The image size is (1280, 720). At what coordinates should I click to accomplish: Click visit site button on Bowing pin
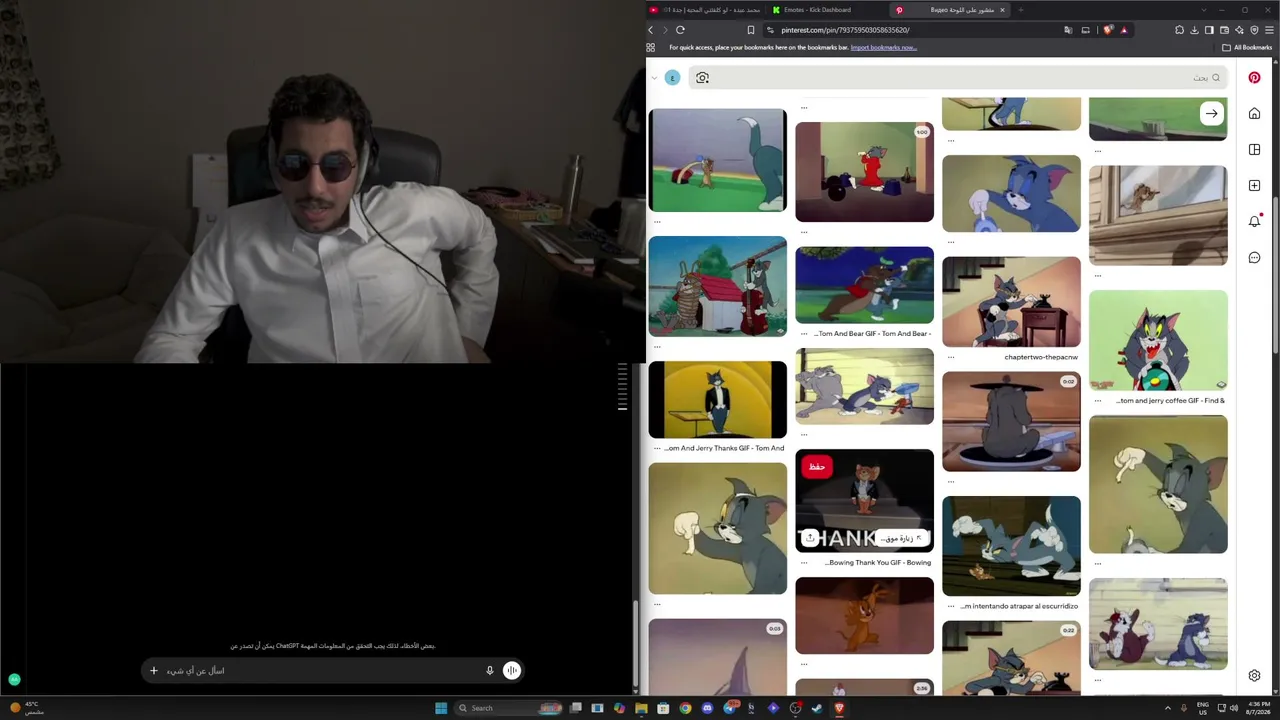click(901, 538)
